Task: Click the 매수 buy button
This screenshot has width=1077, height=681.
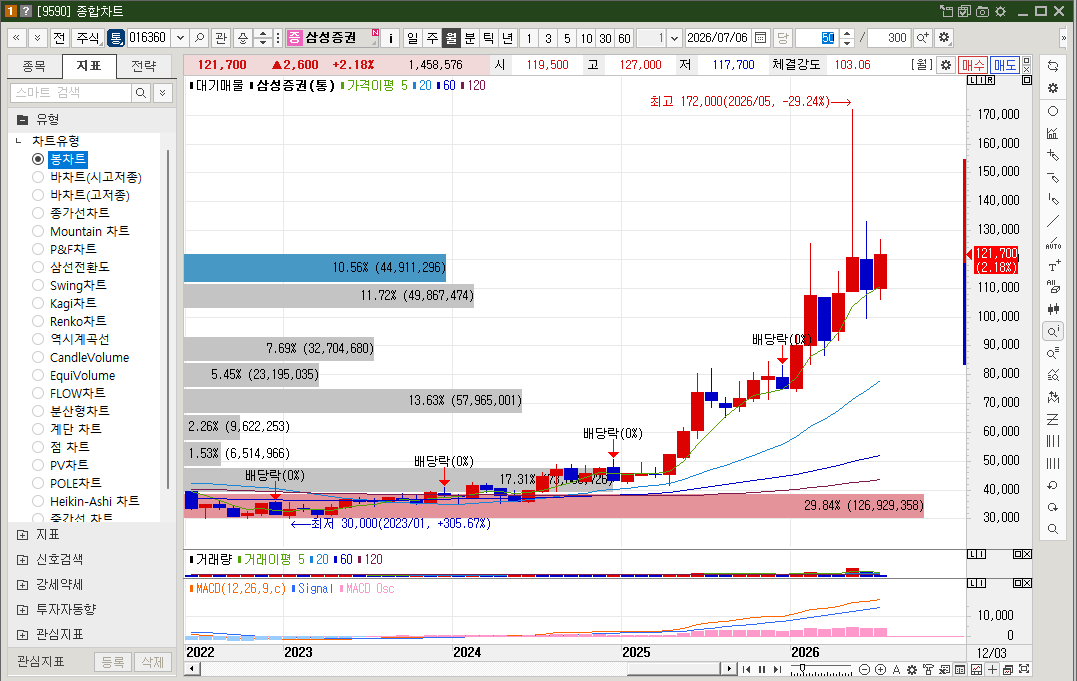Action: [973, 65]
